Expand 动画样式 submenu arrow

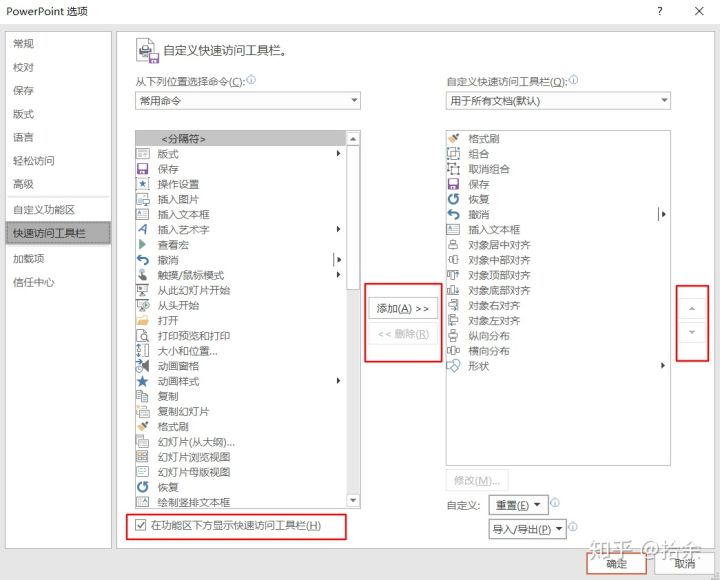[338, 381]
